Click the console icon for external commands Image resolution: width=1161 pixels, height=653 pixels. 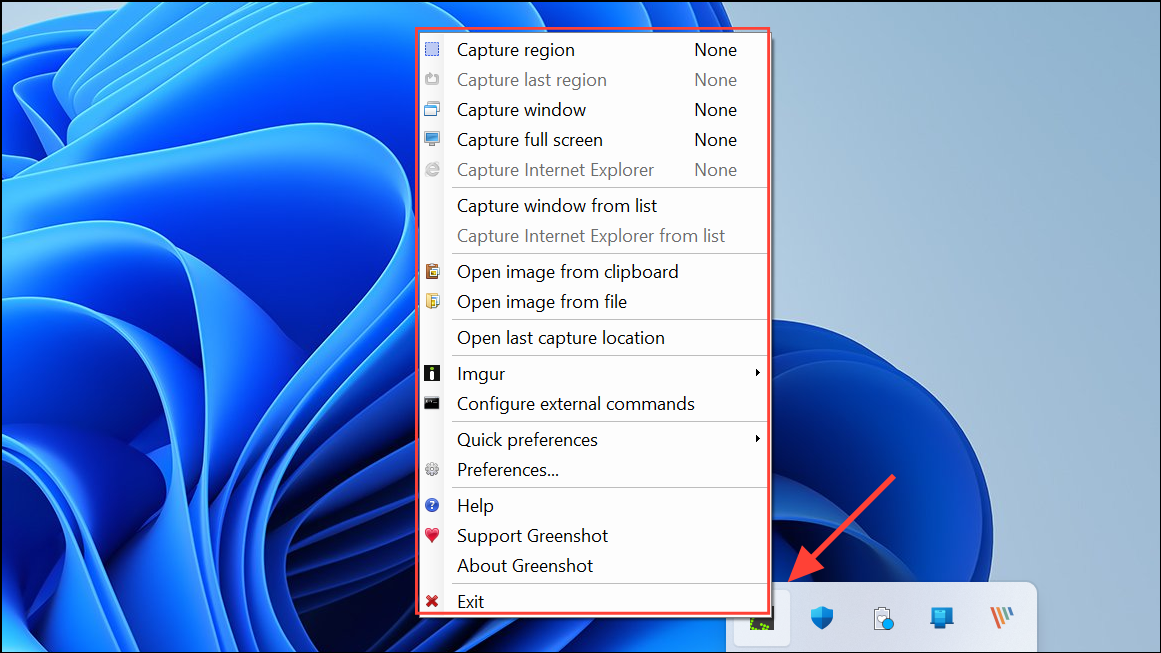[432, 403]
